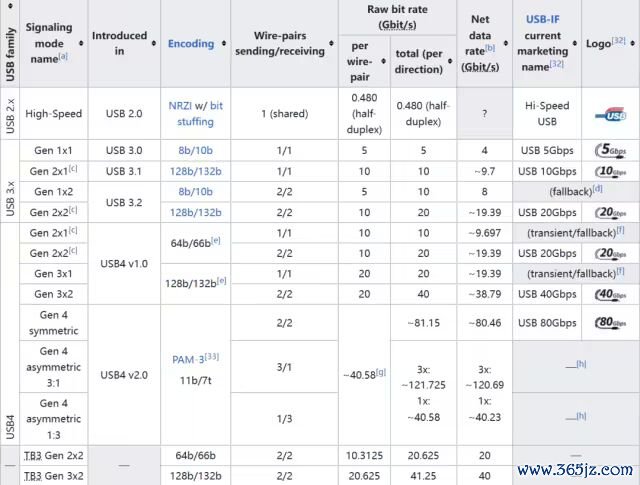Sort the table by USB family
The image size is (640, 485).
[x=10, y=6]
